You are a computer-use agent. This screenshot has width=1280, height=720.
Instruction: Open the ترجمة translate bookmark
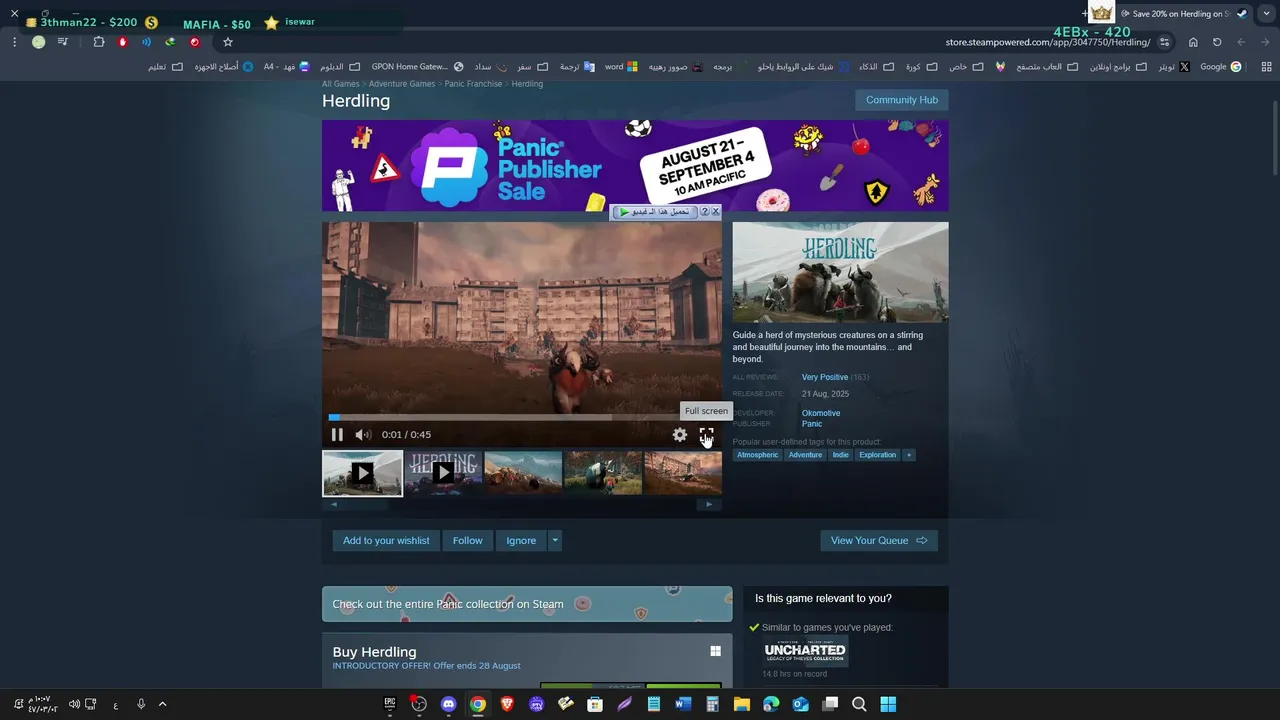click(576, 67)
